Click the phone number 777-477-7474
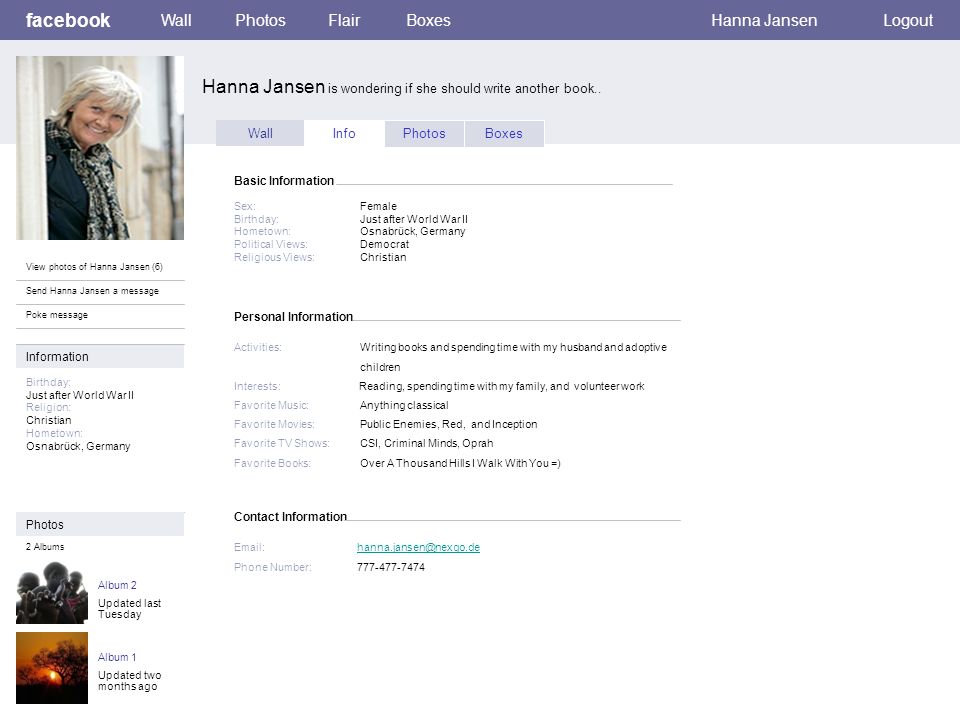 (391, 567)
